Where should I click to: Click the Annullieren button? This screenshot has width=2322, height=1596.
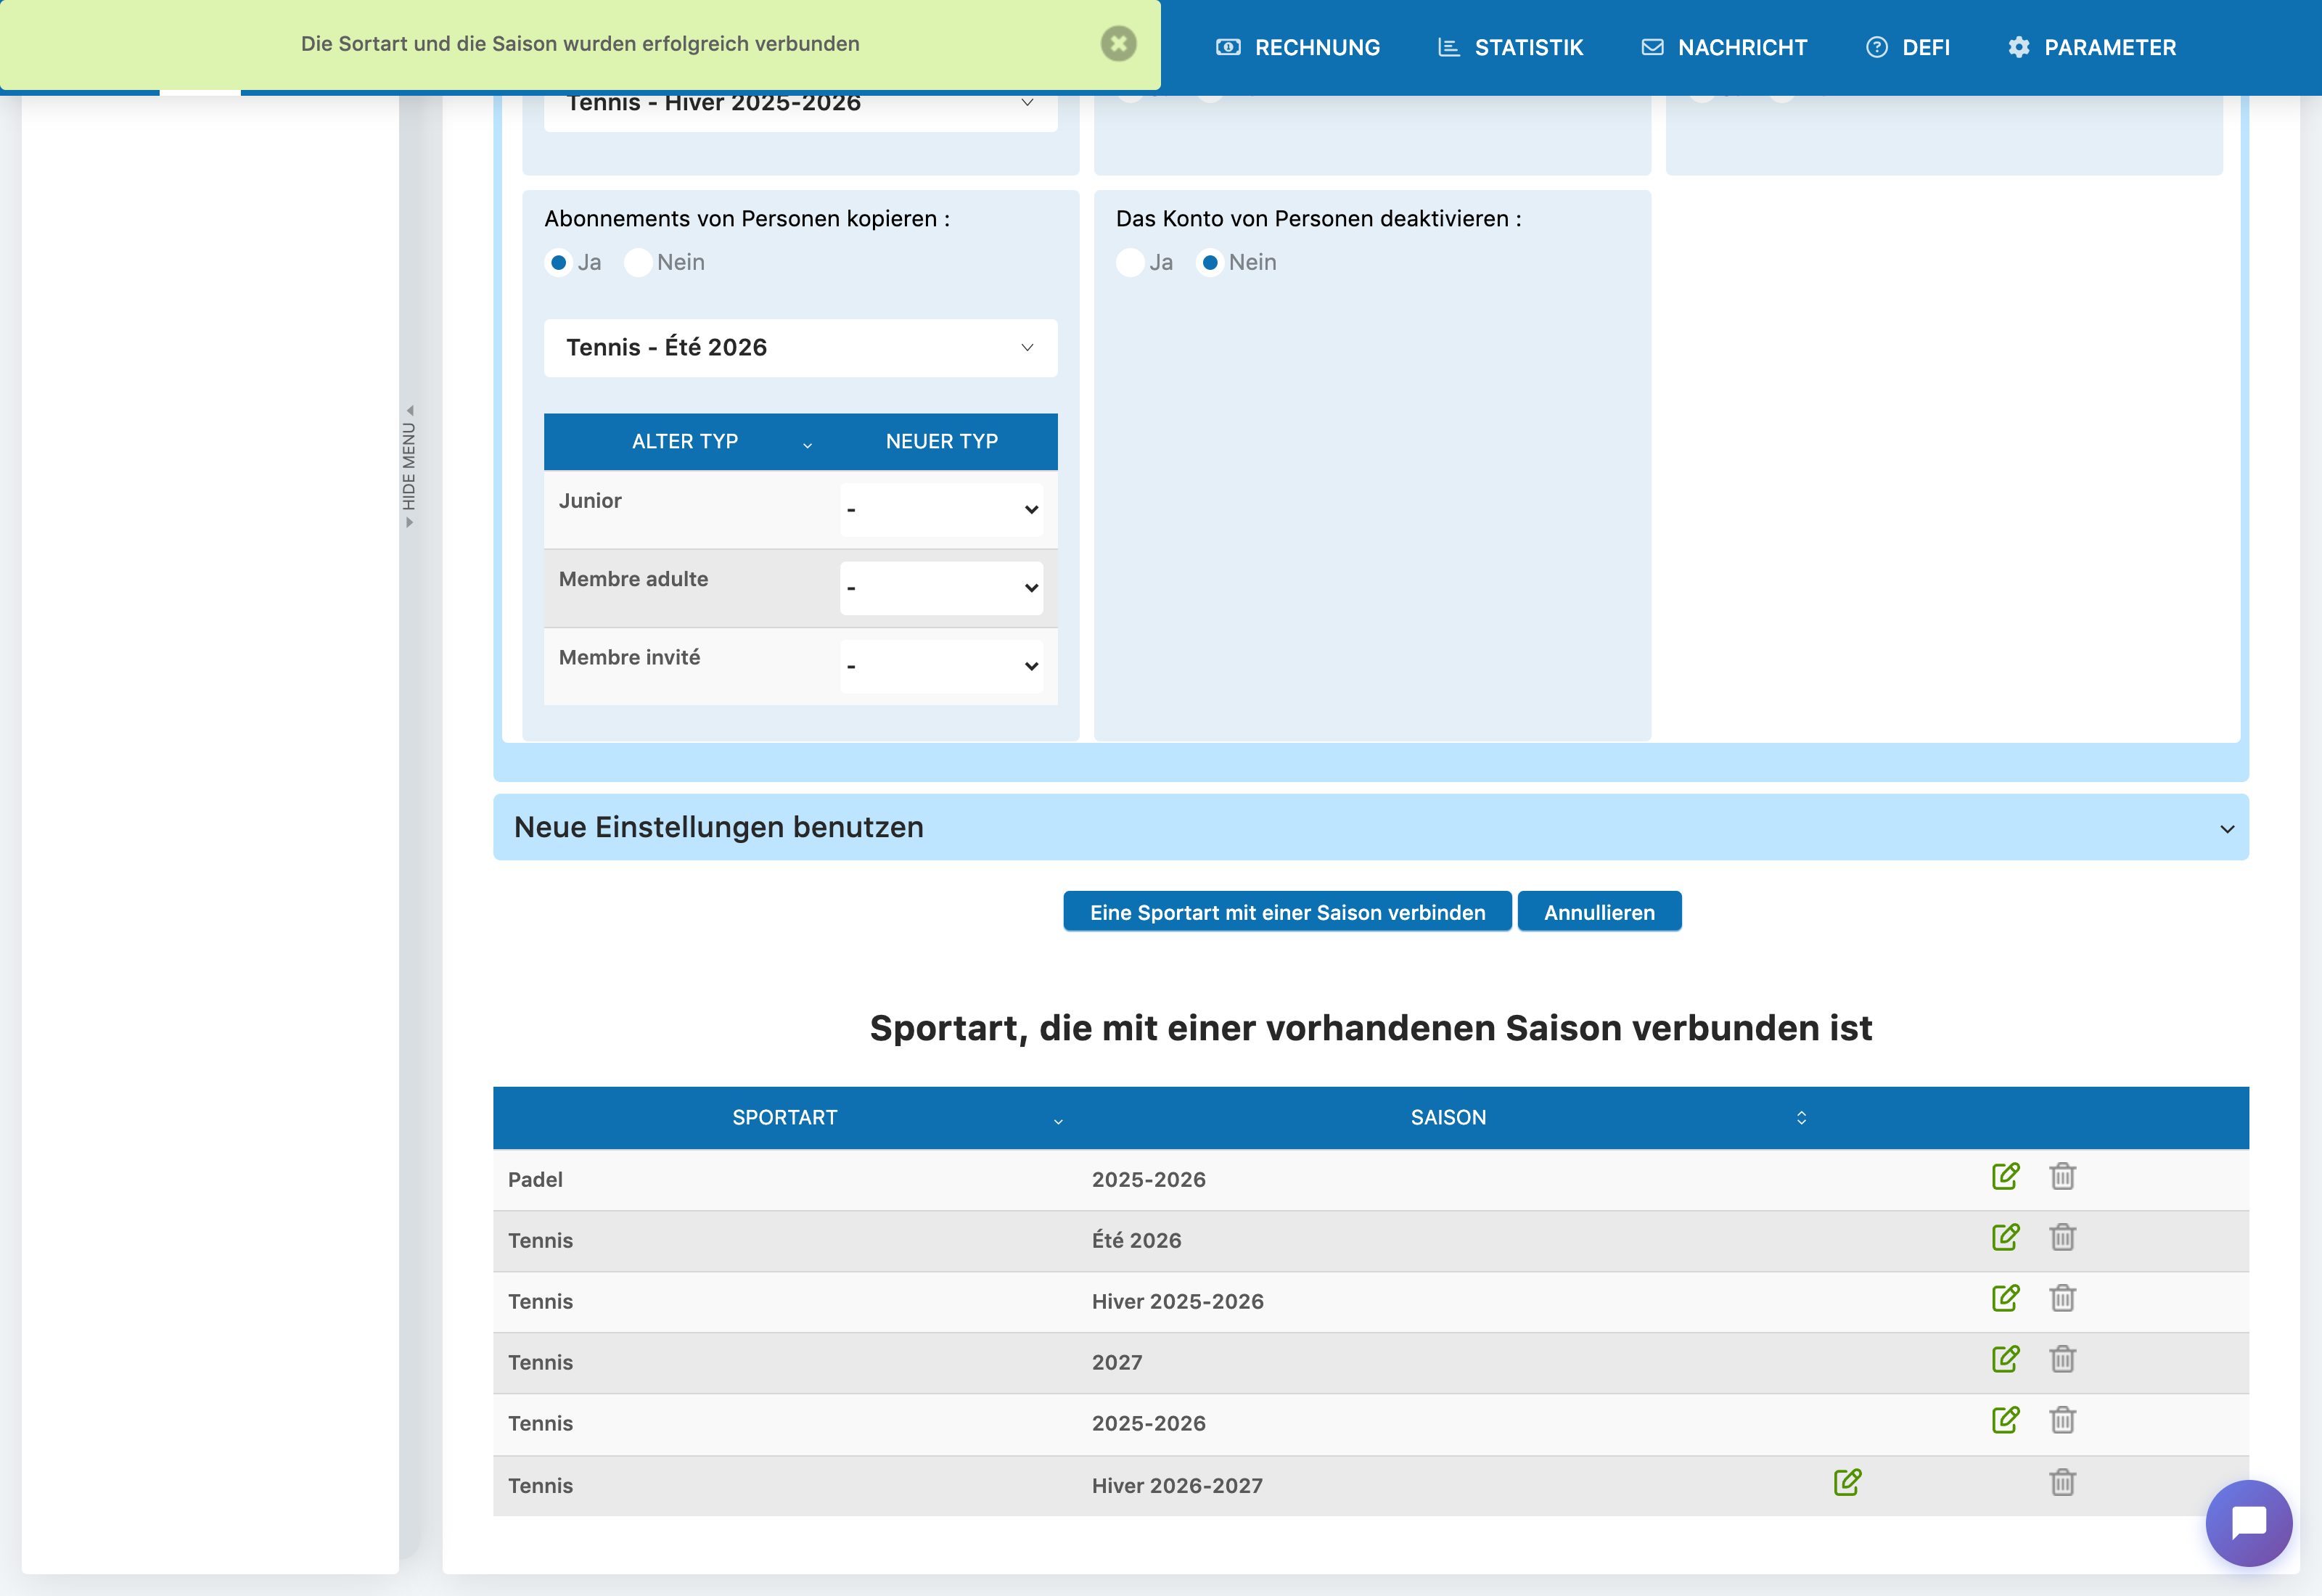(1599, 912)
